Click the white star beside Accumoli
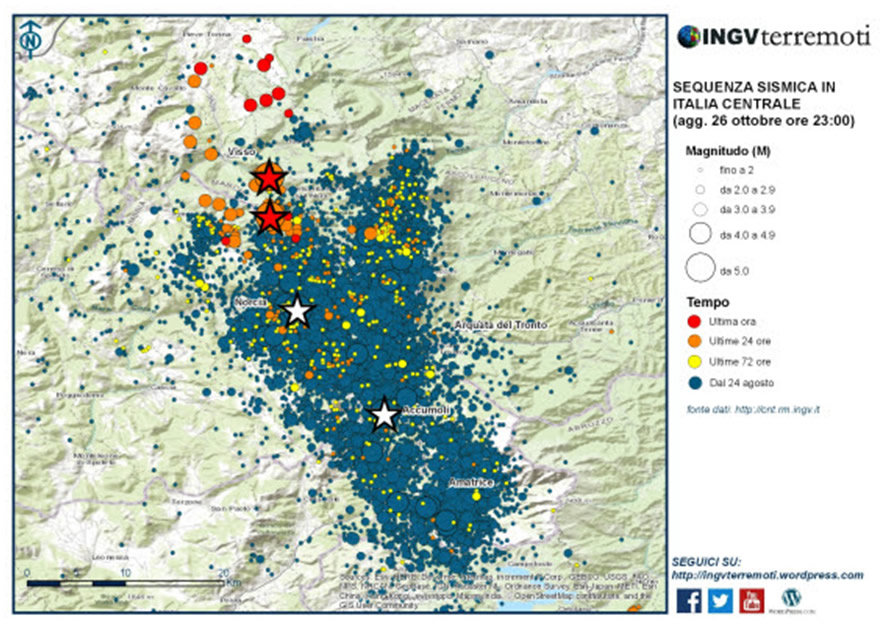This screenshot has height=629, width=885. click(384, 415)
